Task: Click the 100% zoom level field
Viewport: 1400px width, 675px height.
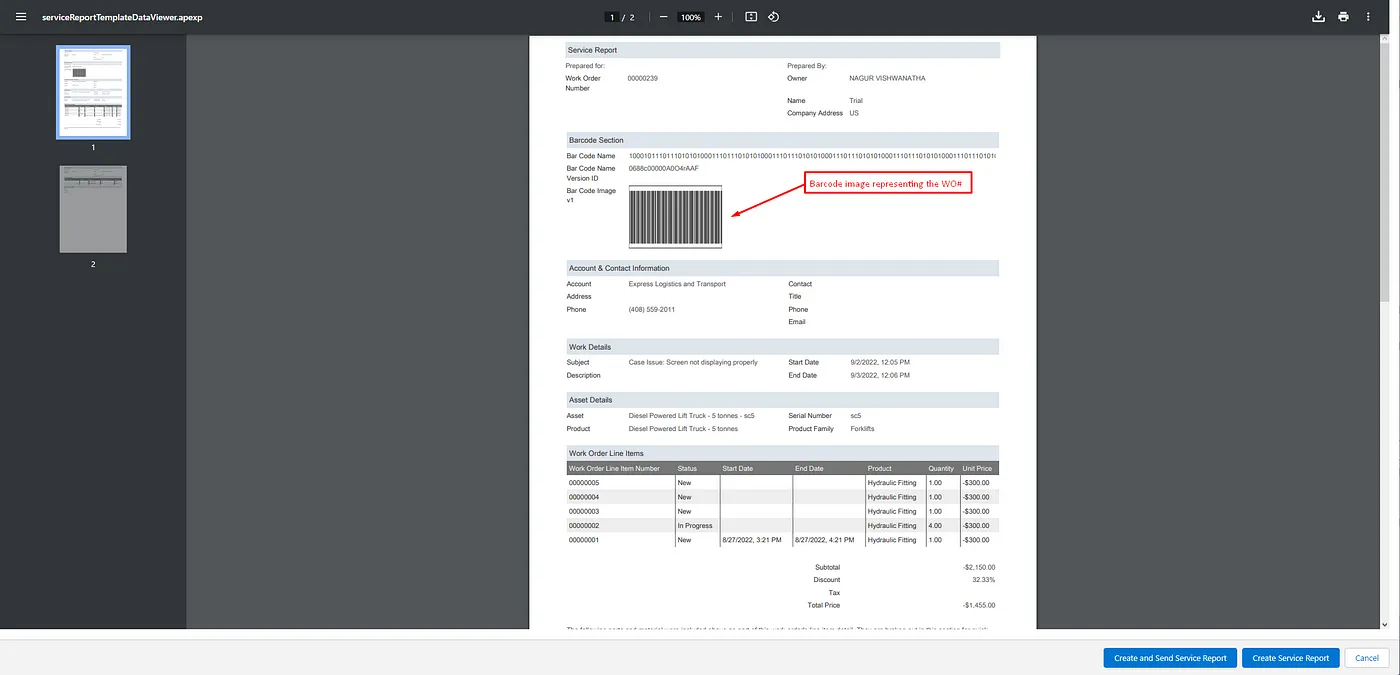Action: tap(690, 17)
